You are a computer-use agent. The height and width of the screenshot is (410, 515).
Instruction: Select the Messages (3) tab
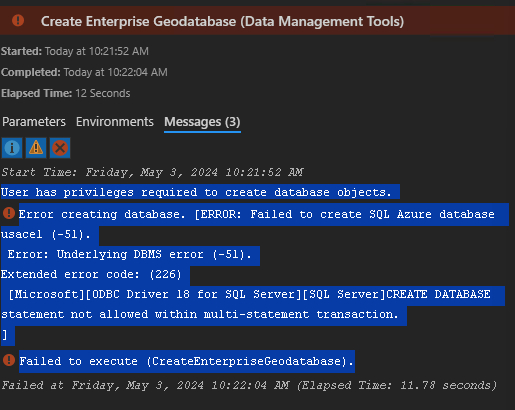tap(202, 122)
